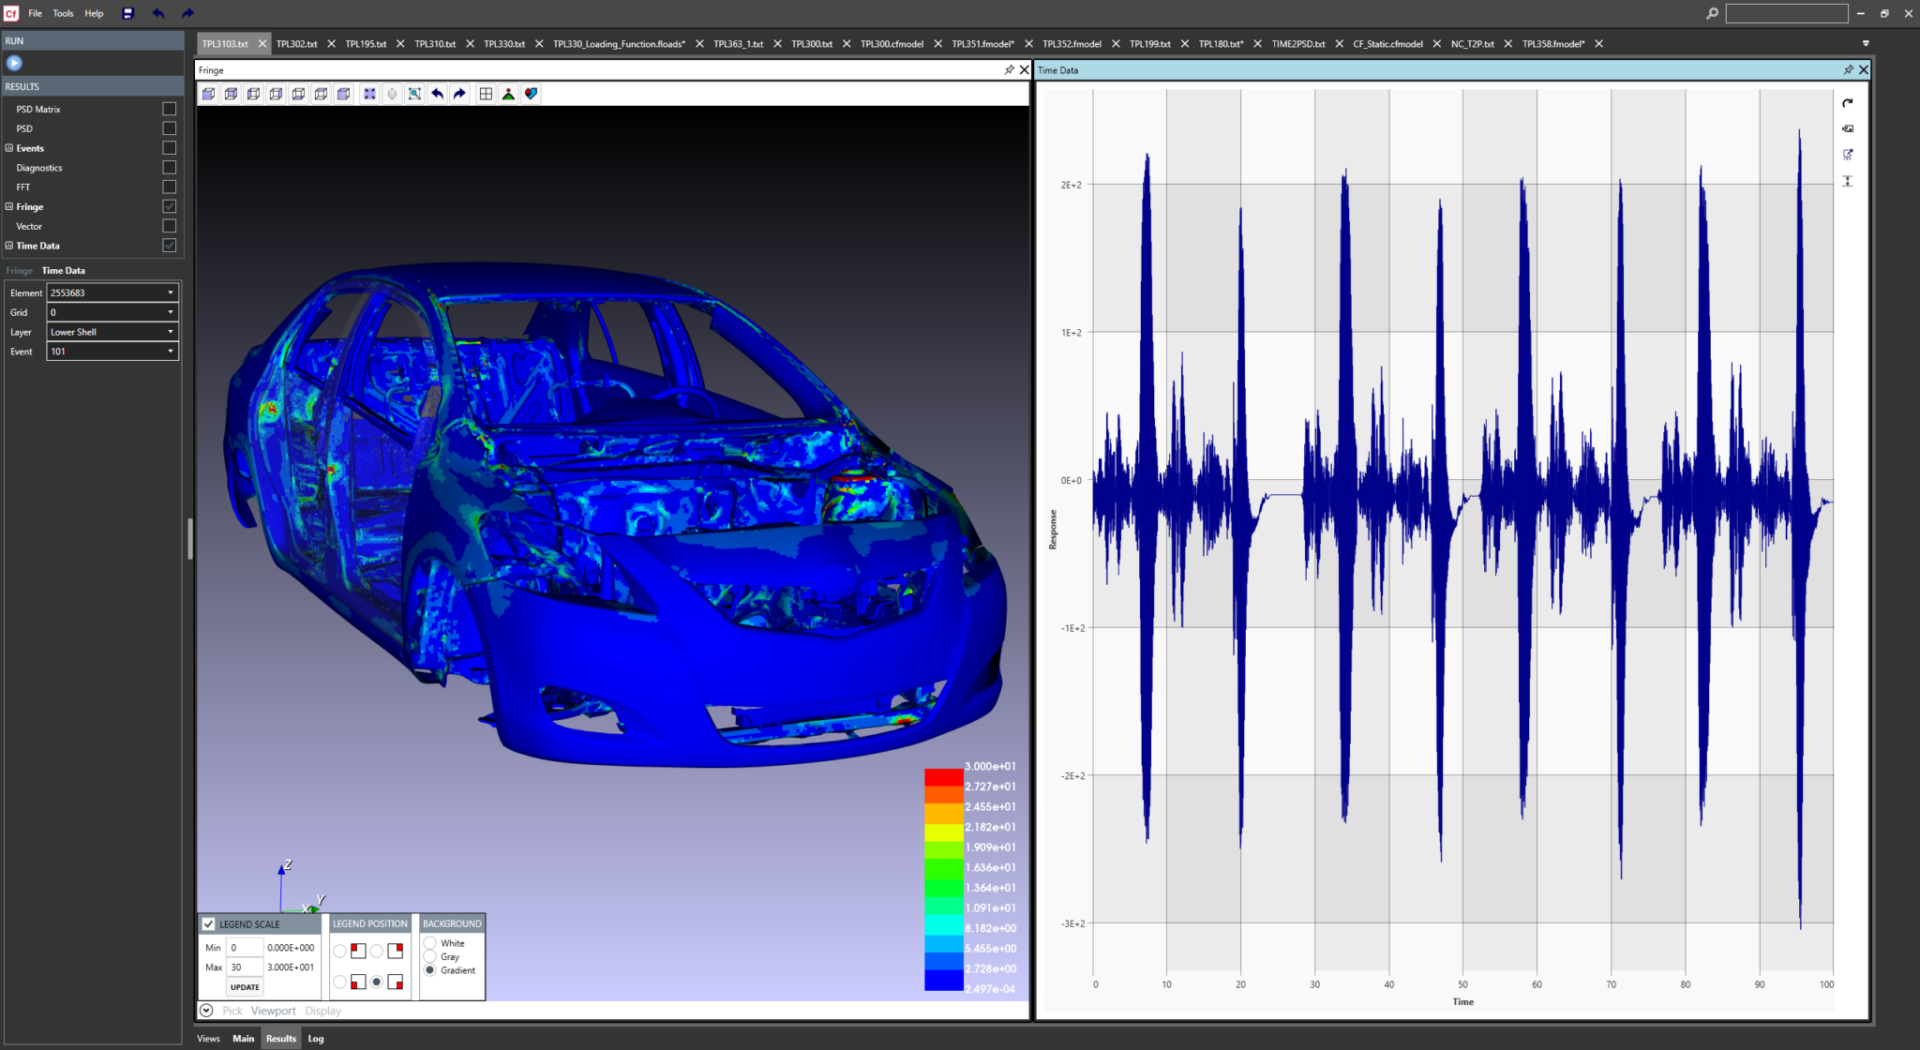Enable the FFT checkbox

[169, 187]
